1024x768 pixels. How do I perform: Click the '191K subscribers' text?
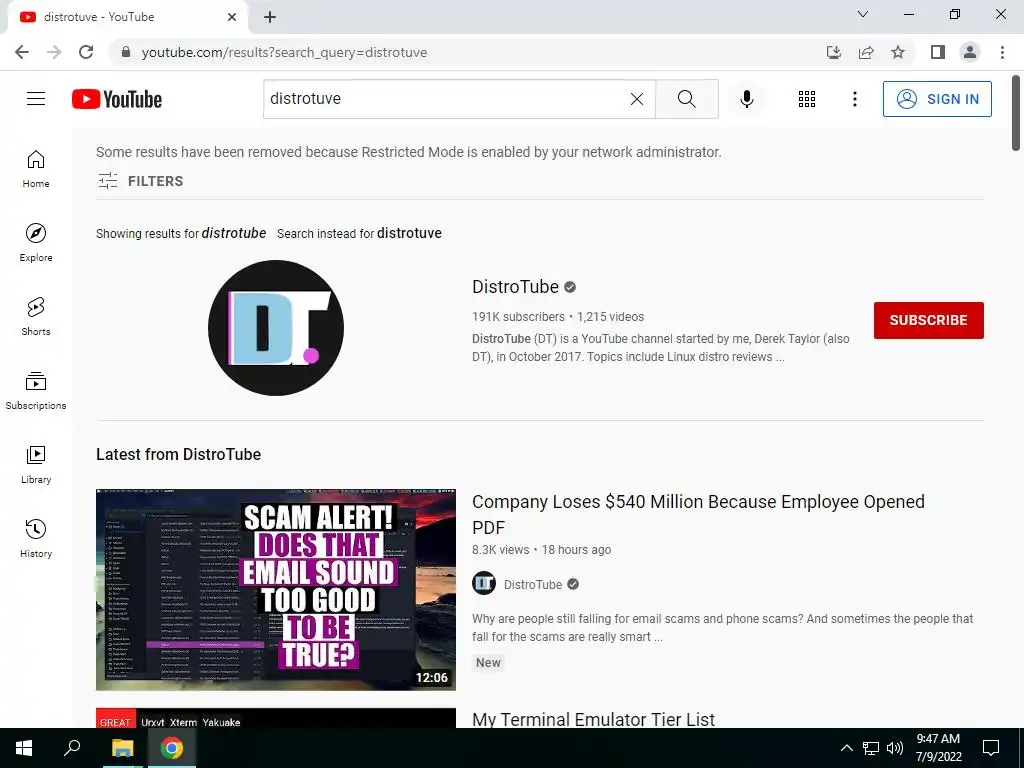point(519,317)
